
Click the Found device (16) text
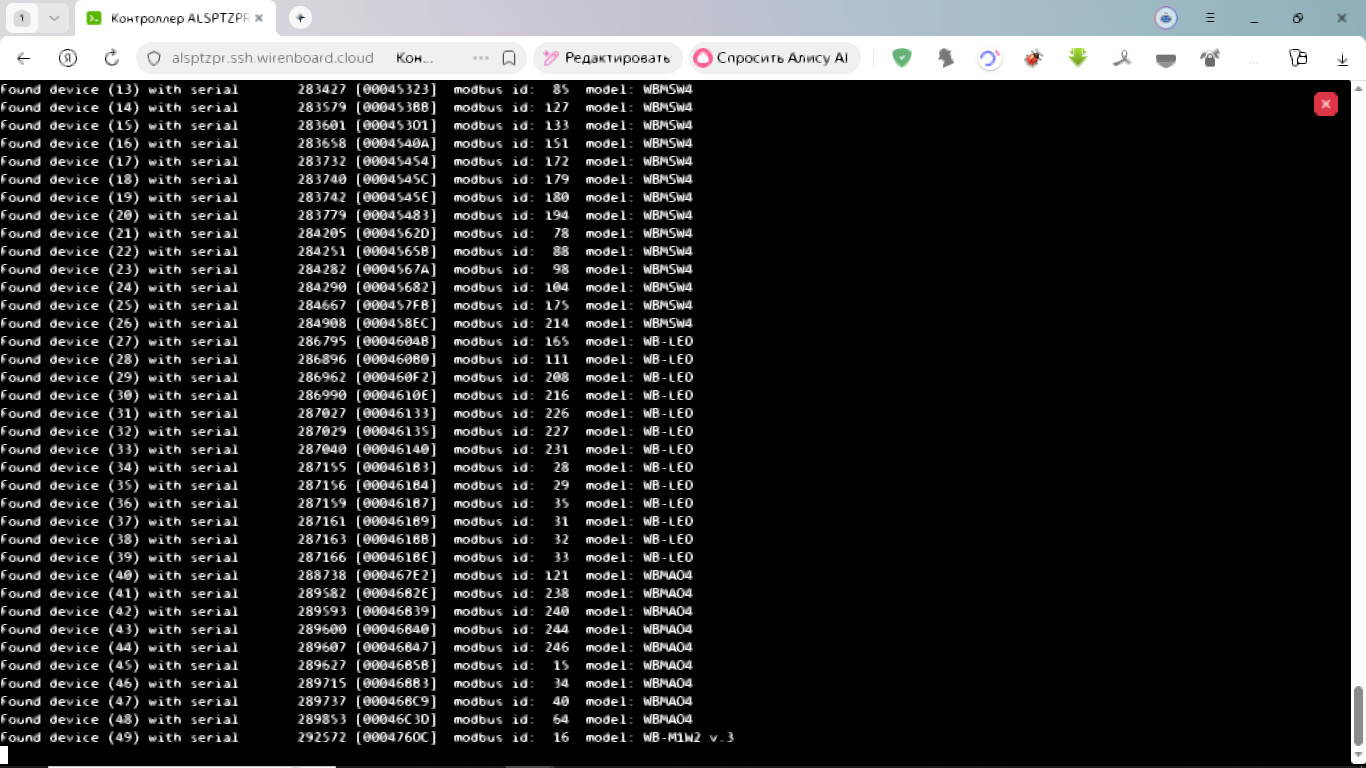tap(70, 143)
